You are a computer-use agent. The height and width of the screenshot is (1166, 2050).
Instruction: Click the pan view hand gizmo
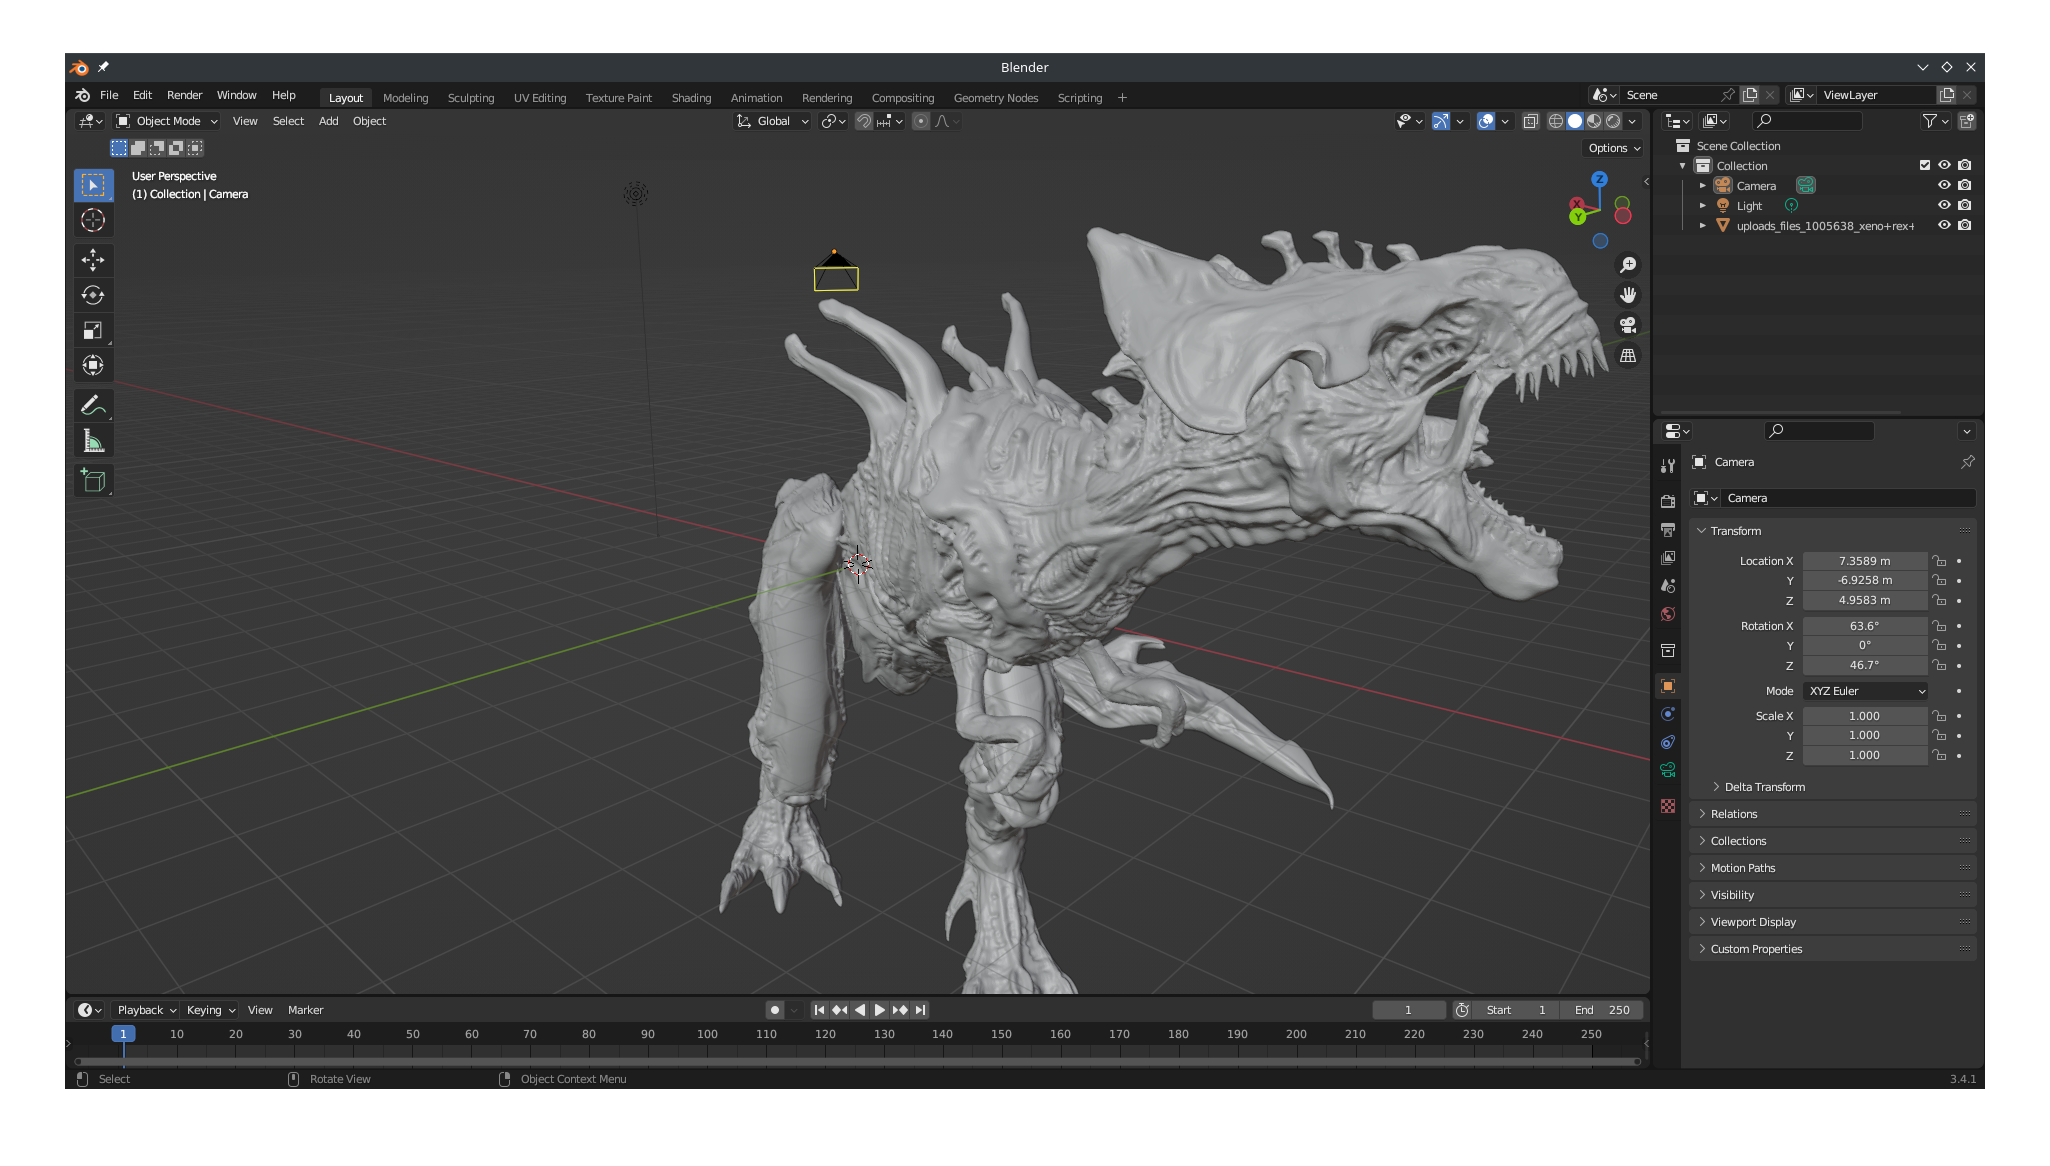pyautogui.click(x=1628, y=295)
